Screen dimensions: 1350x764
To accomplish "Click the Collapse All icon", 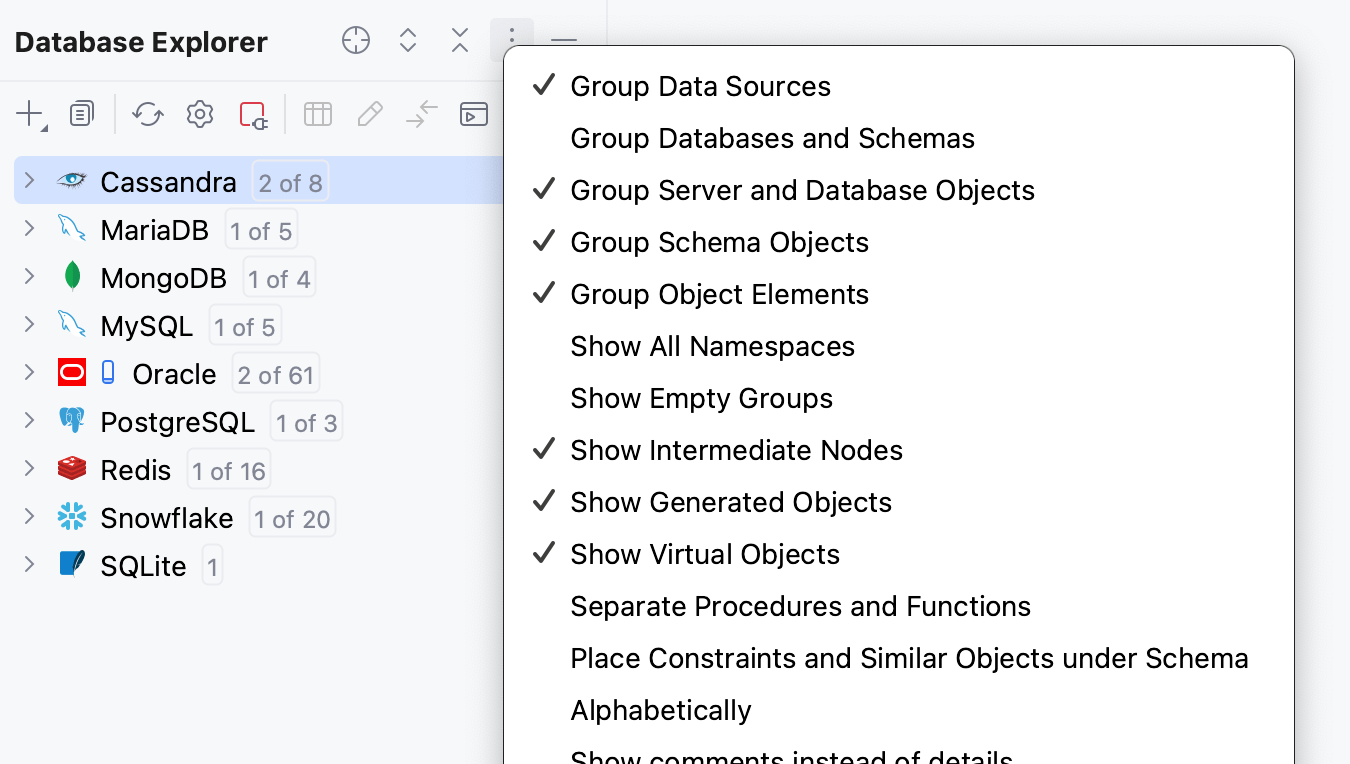I will pos(460,41).
